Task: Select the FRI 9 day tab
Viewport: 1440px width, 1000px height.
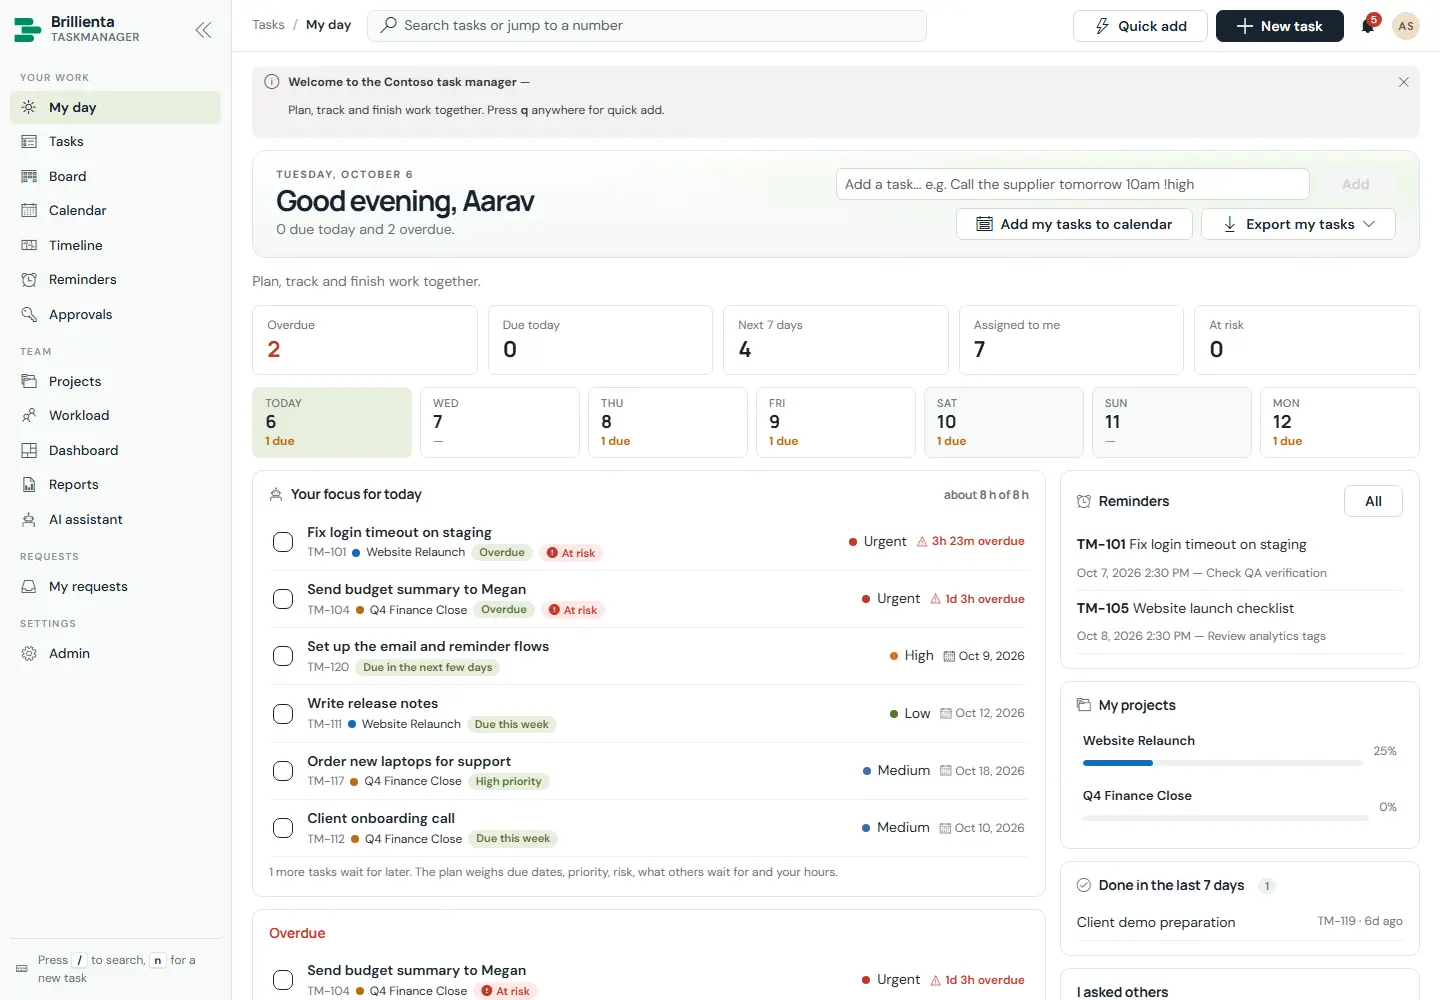Action: 835,422
